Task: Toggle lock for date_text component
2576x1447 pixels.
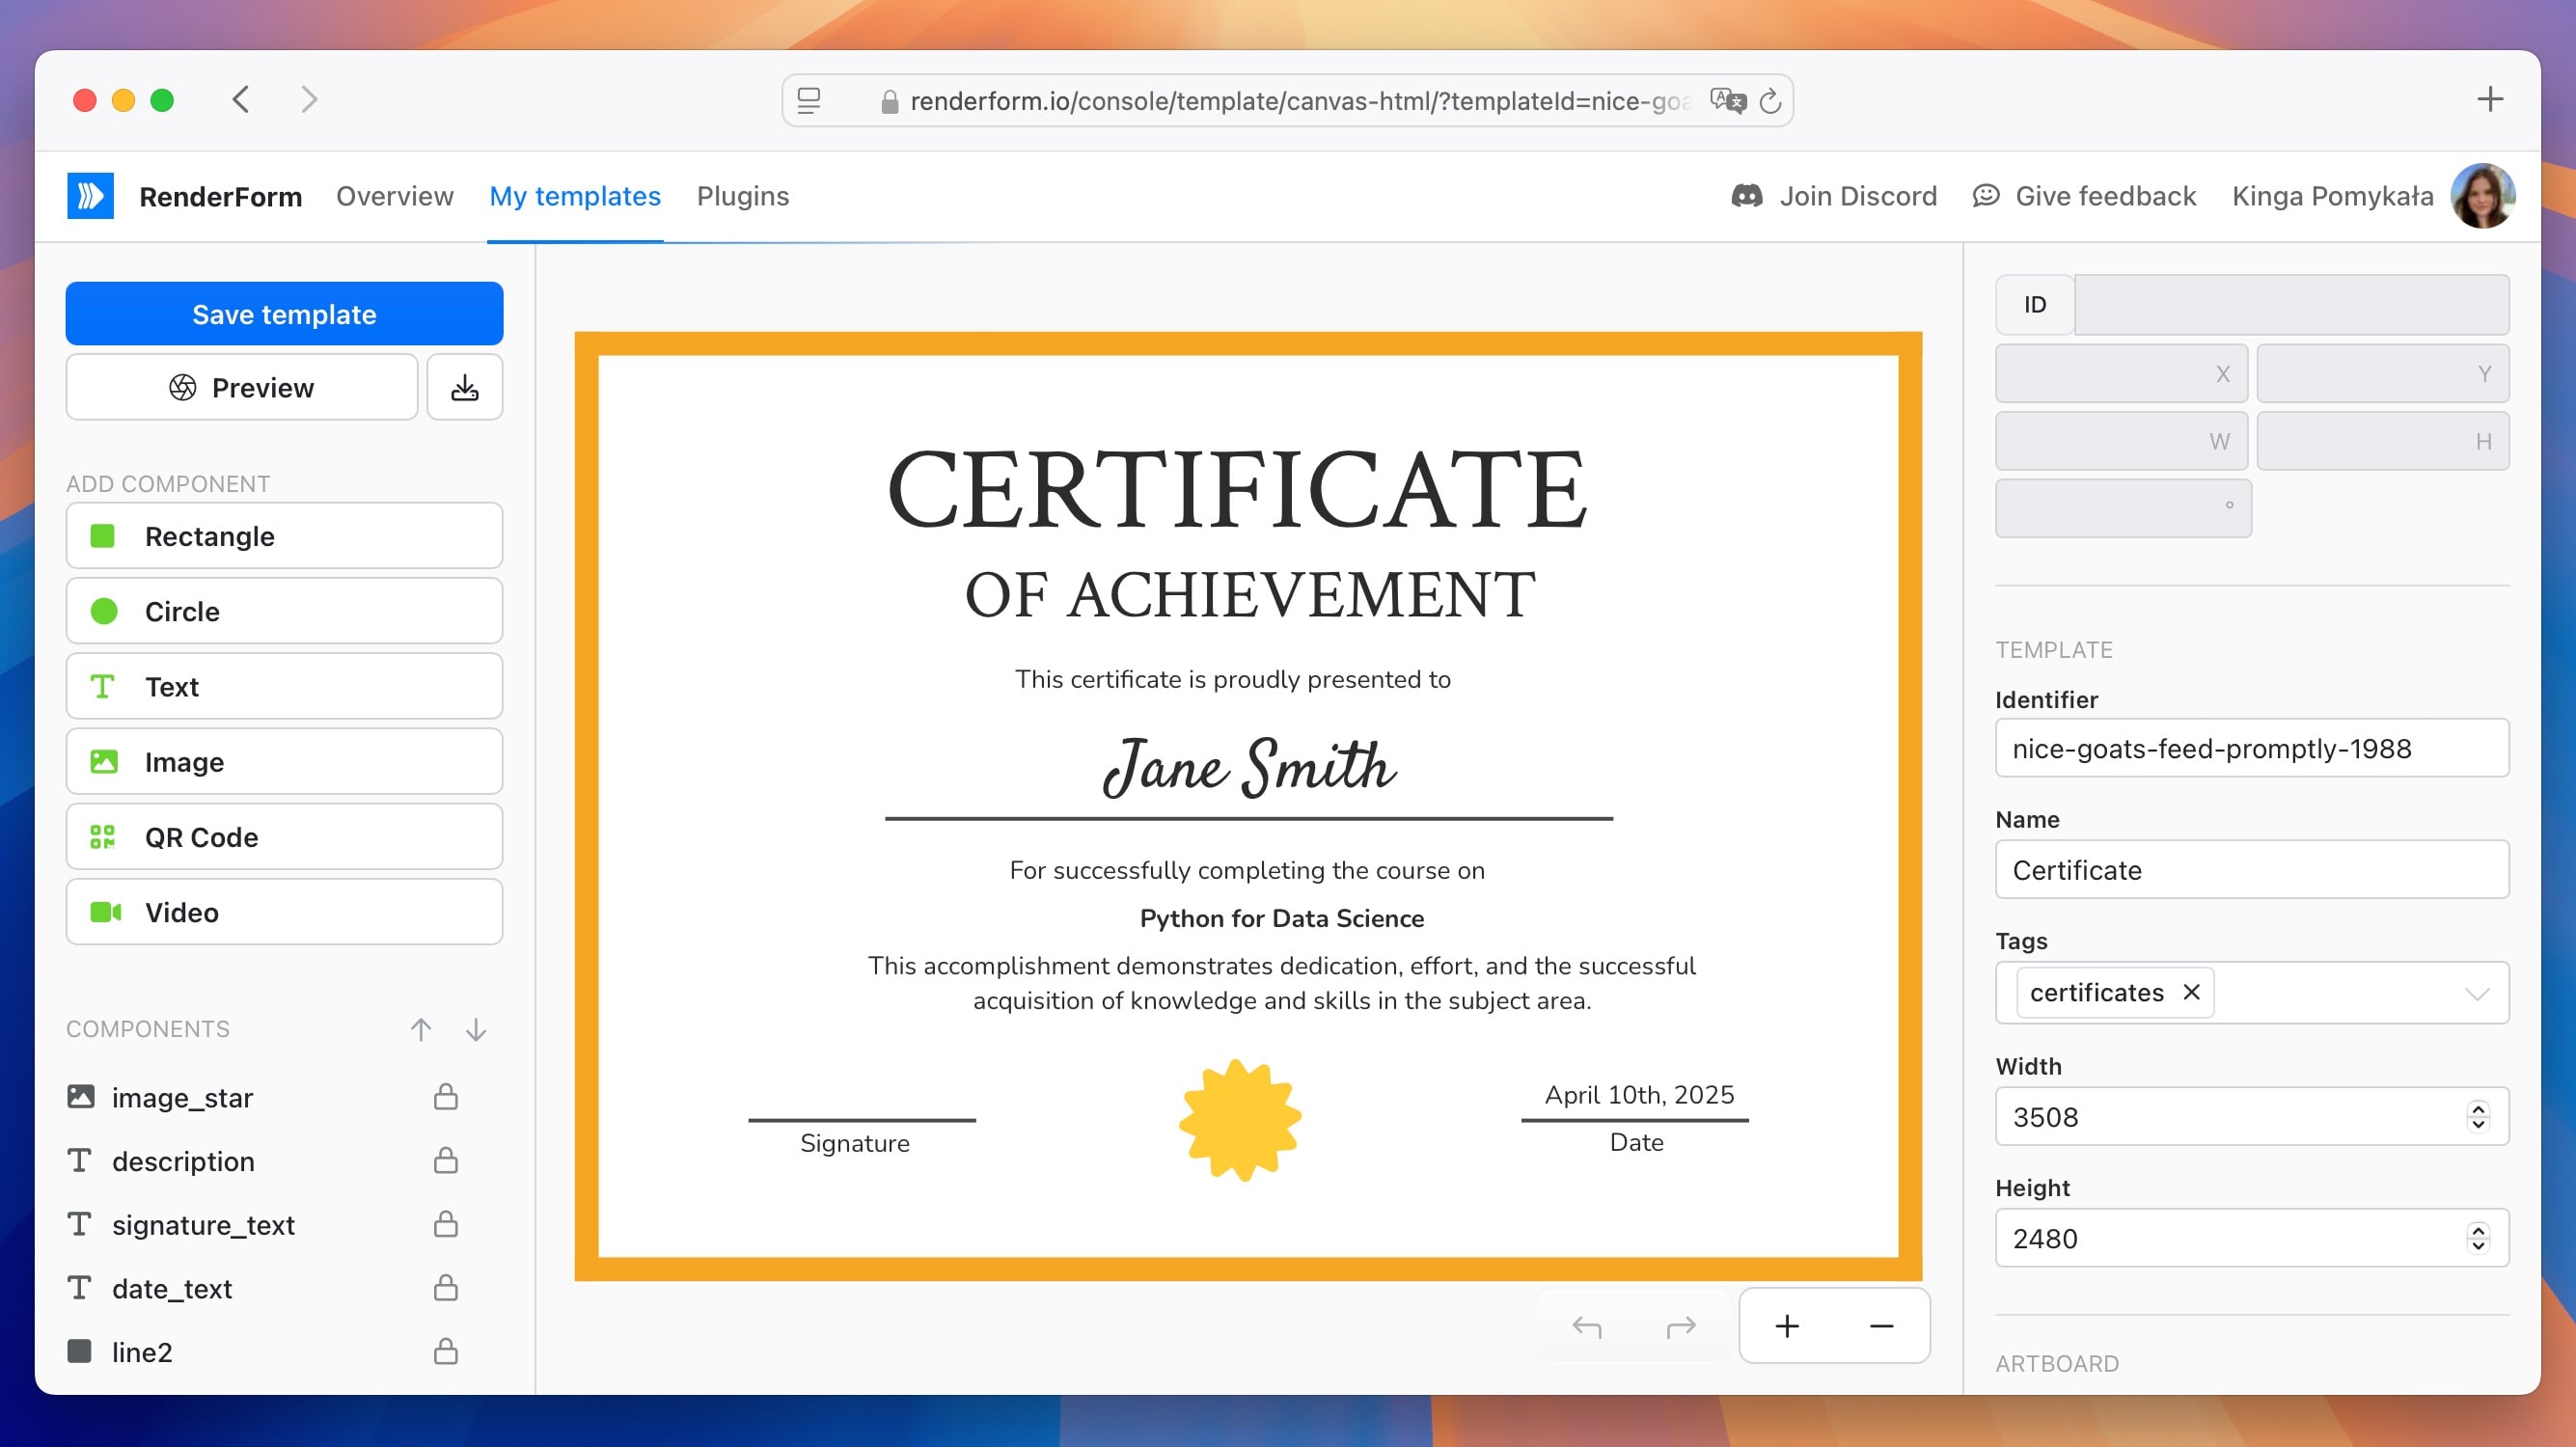Action: [446, 1287]
